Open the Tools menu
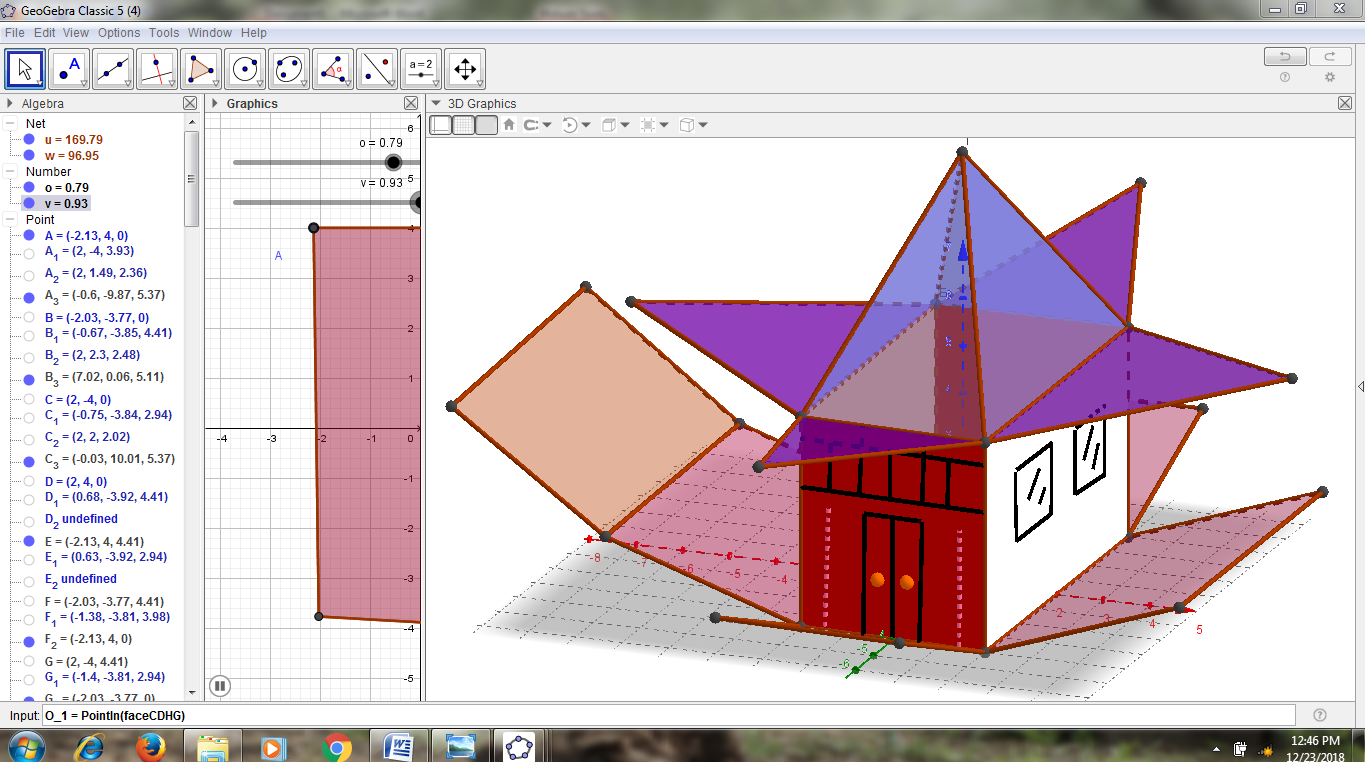This screenshot has height=762, width=1365. coord(163,32)
